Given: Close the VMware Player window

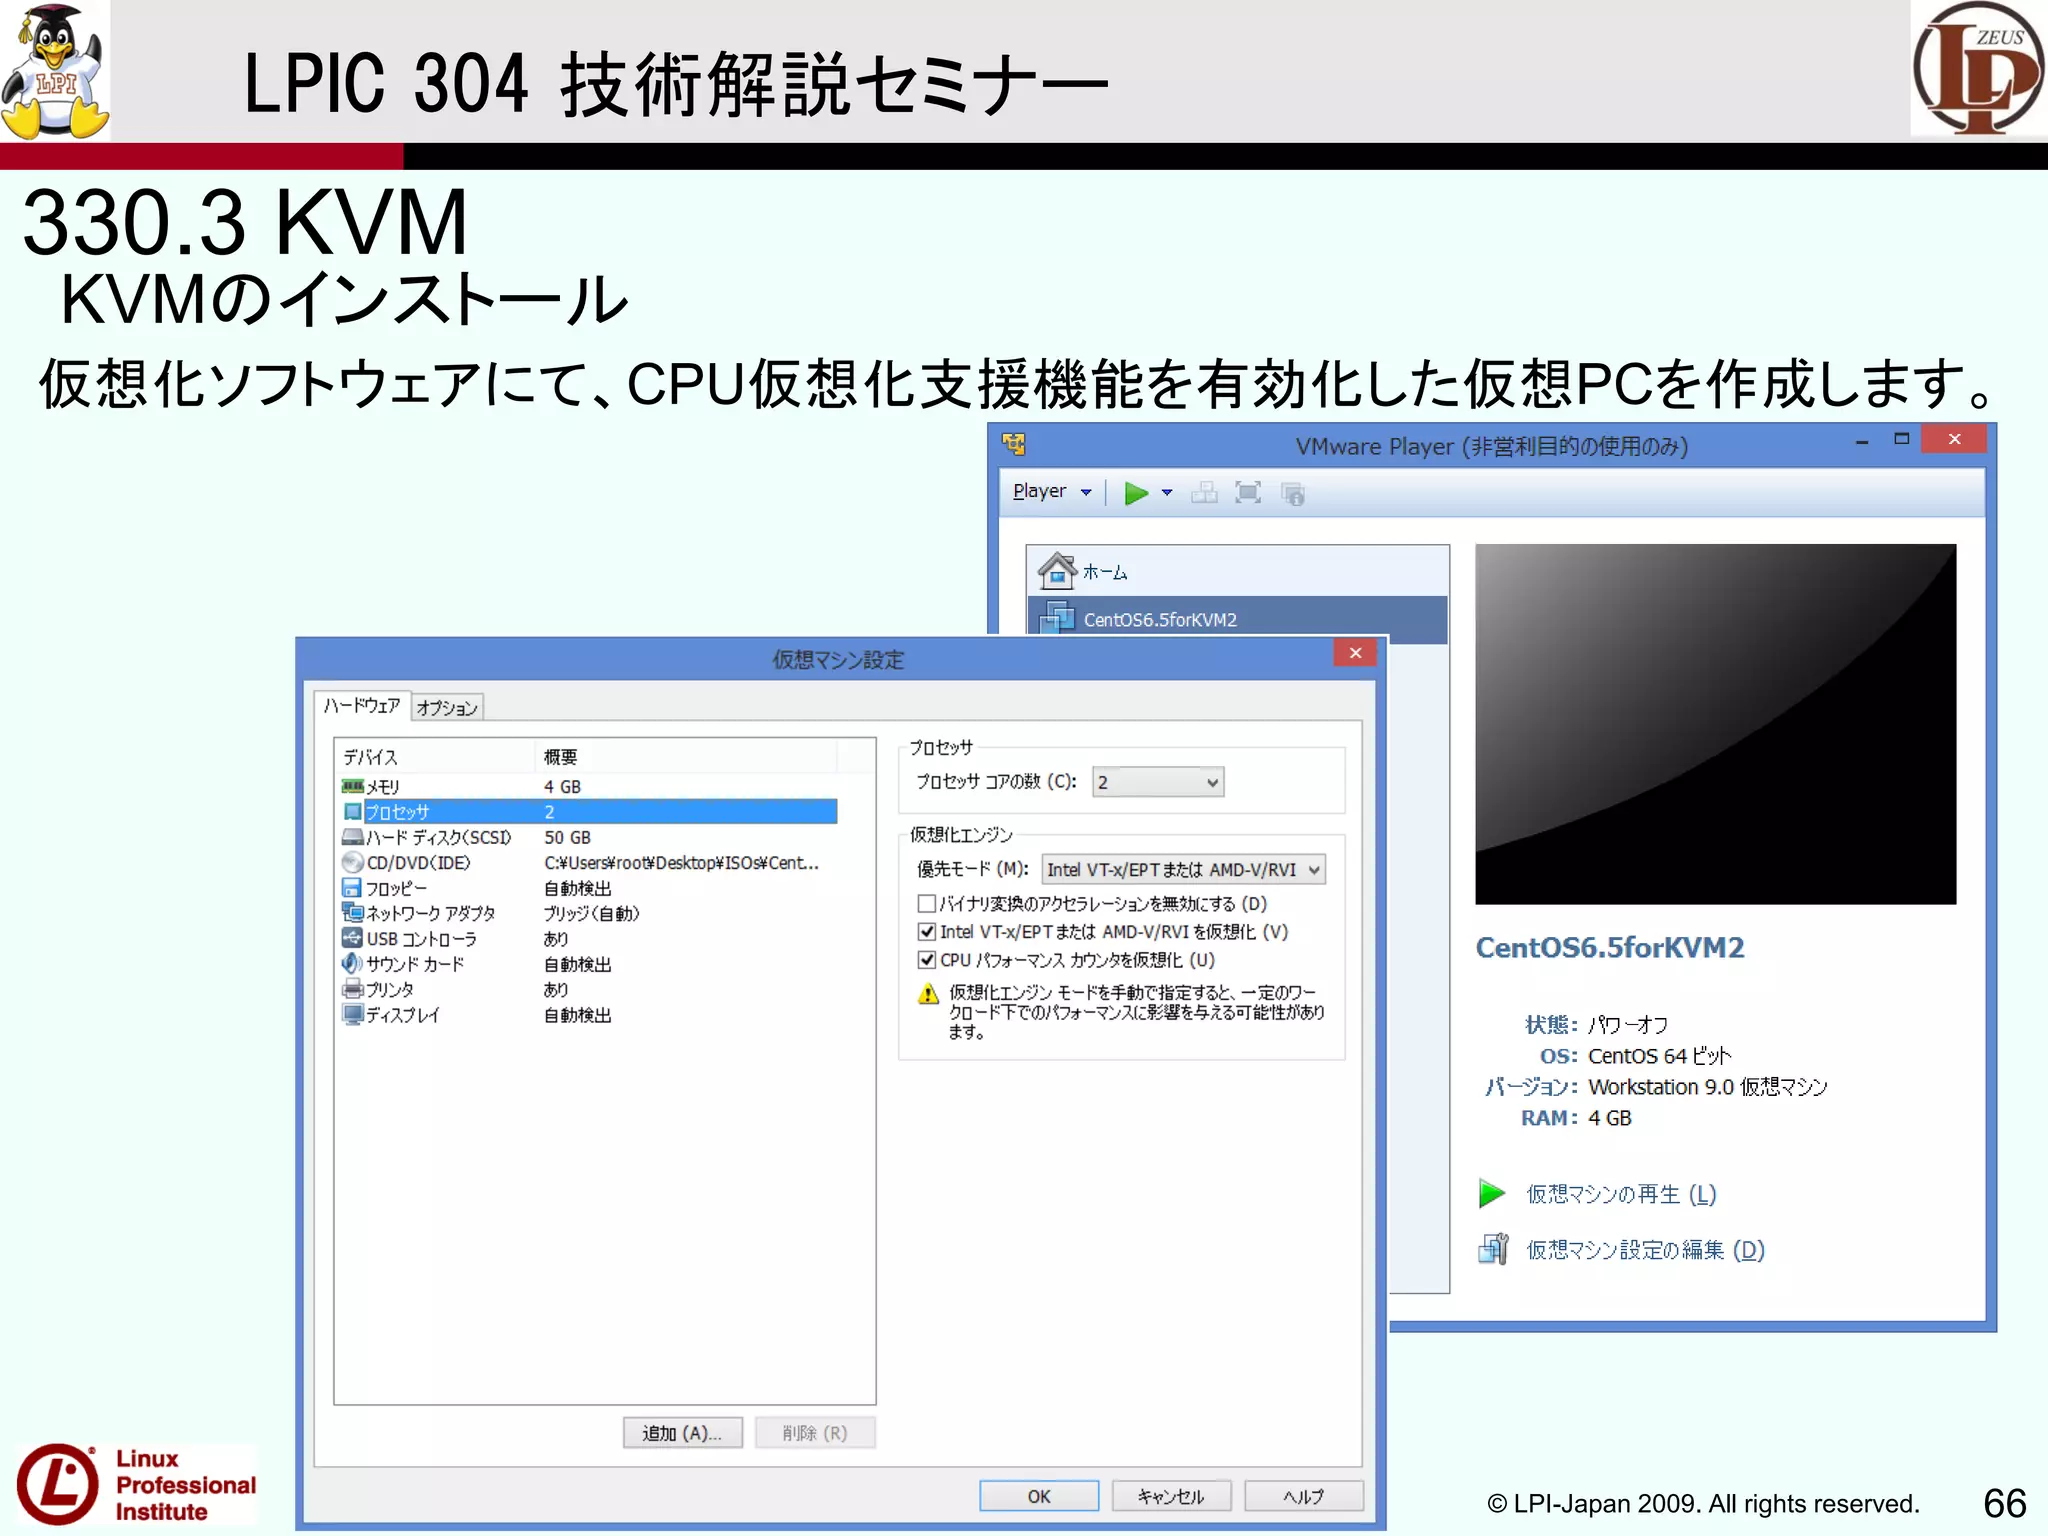Looking at the screenshot, I should point(1954,439).
